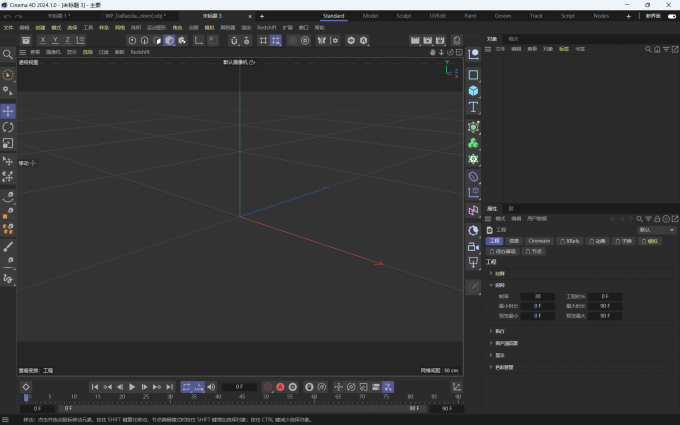Select Polygons mode icon

pyautogui.click(x=157, y=40)
